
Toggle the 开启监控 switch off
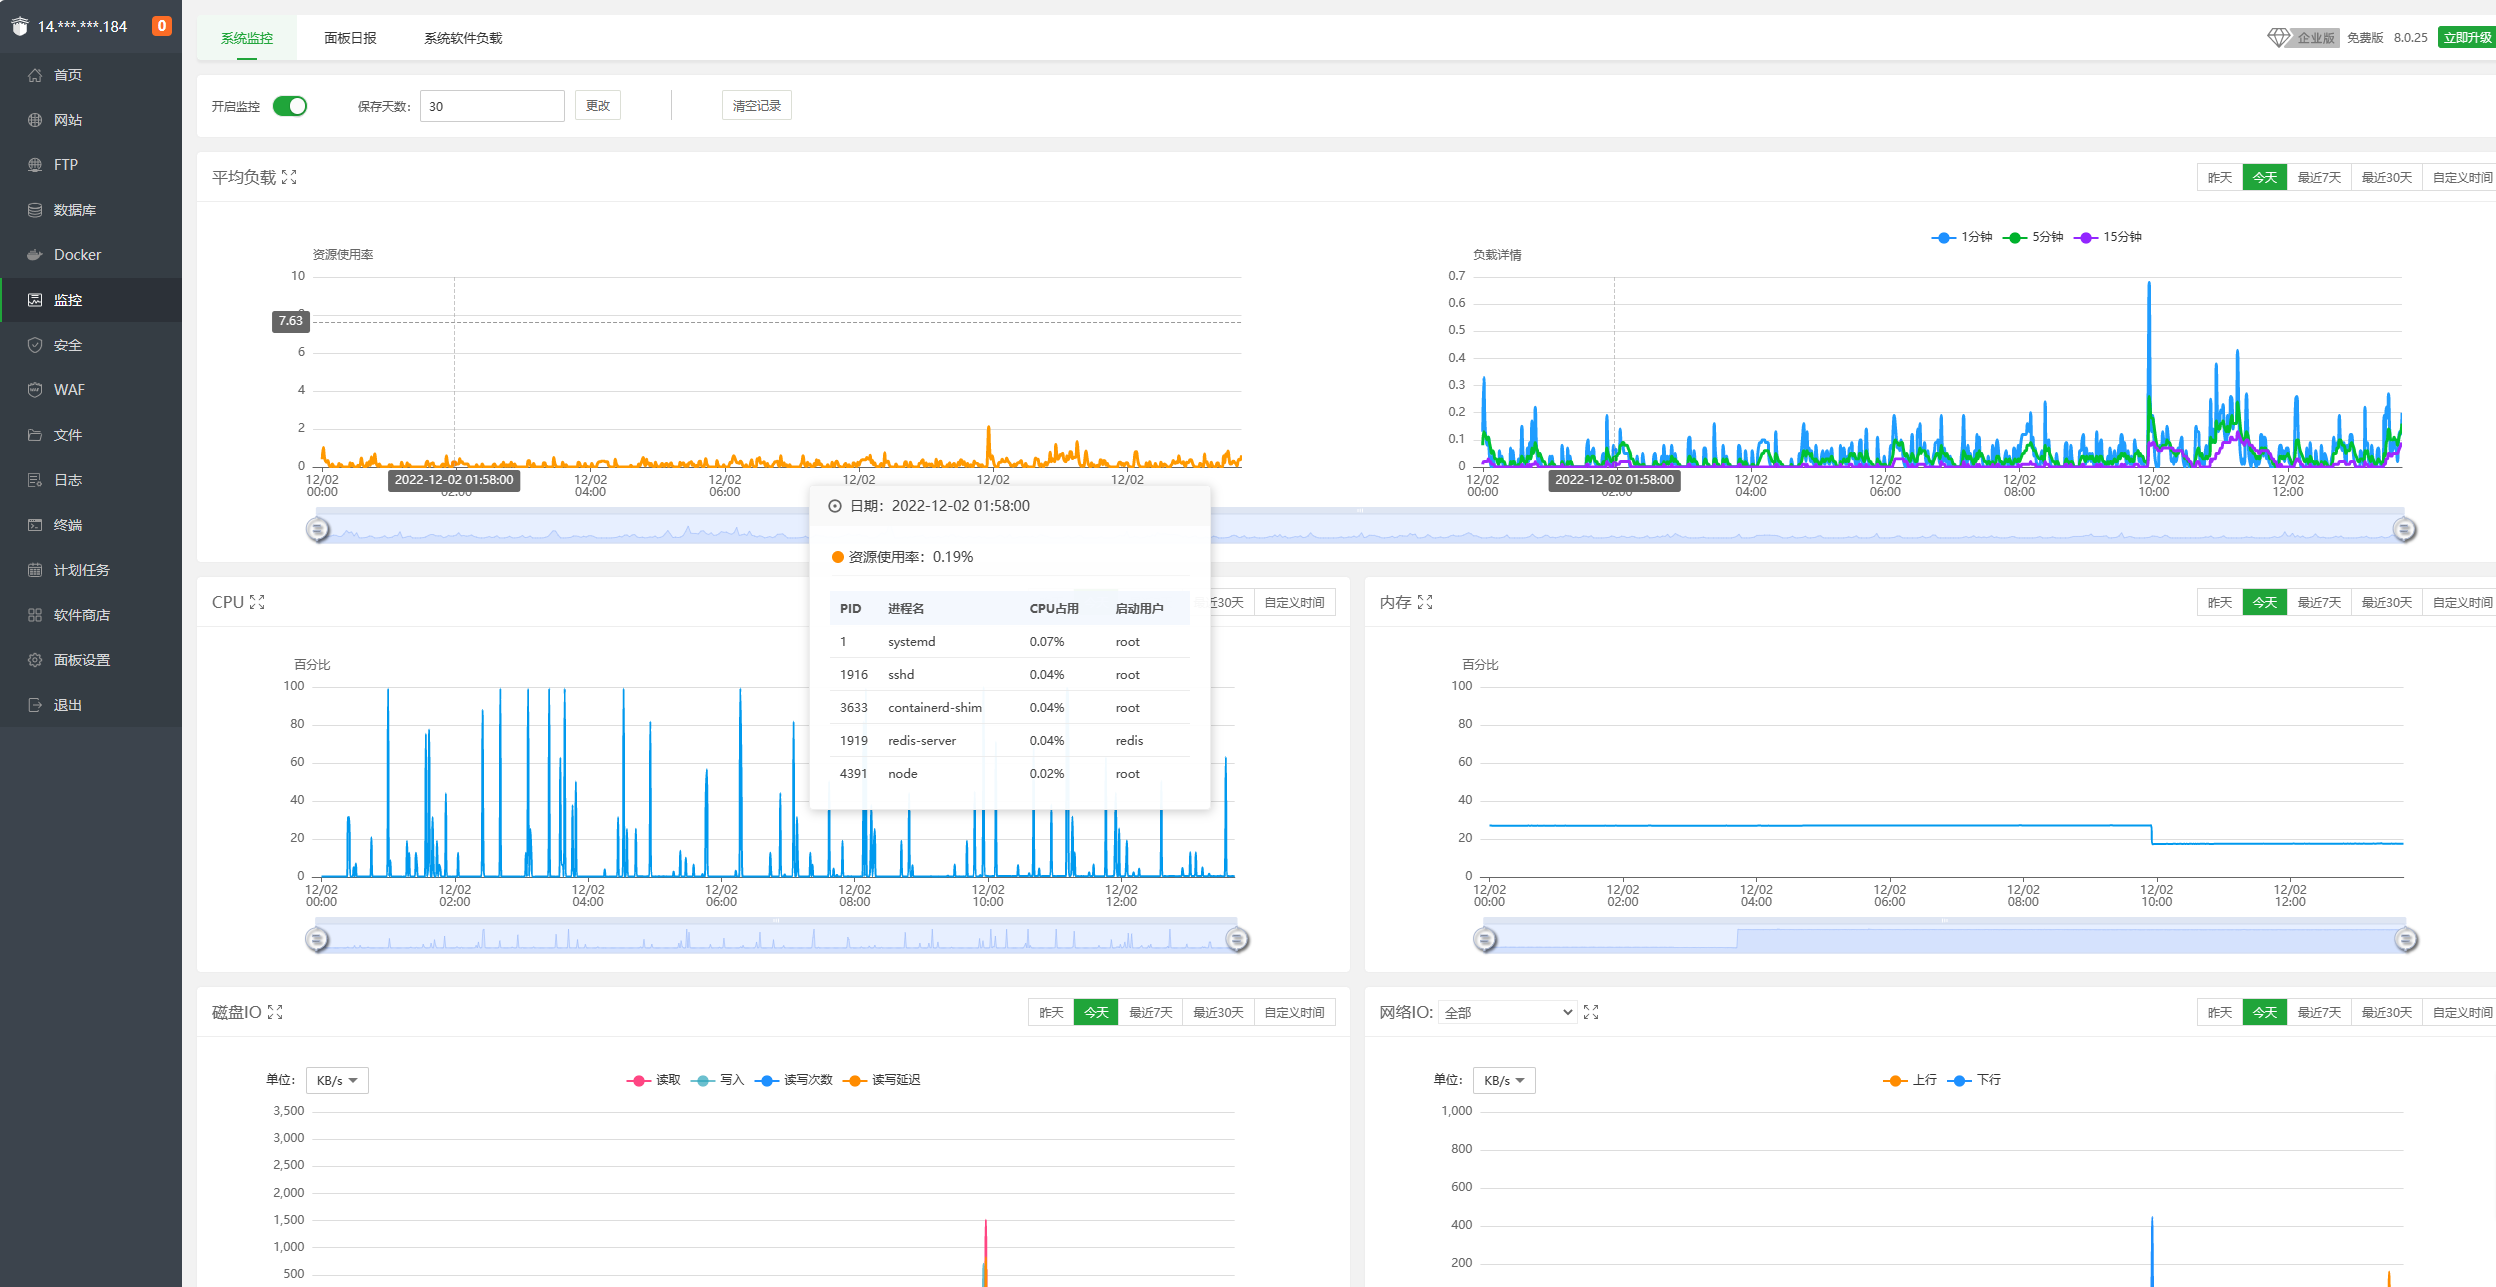(290, 106)
